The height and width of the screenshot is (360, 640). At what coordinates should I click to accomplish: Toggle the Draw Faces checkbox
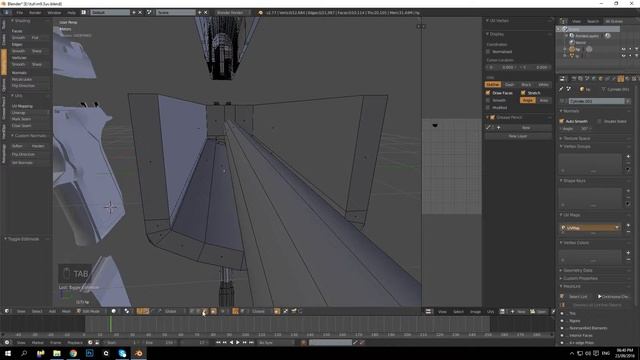[488, 93]
